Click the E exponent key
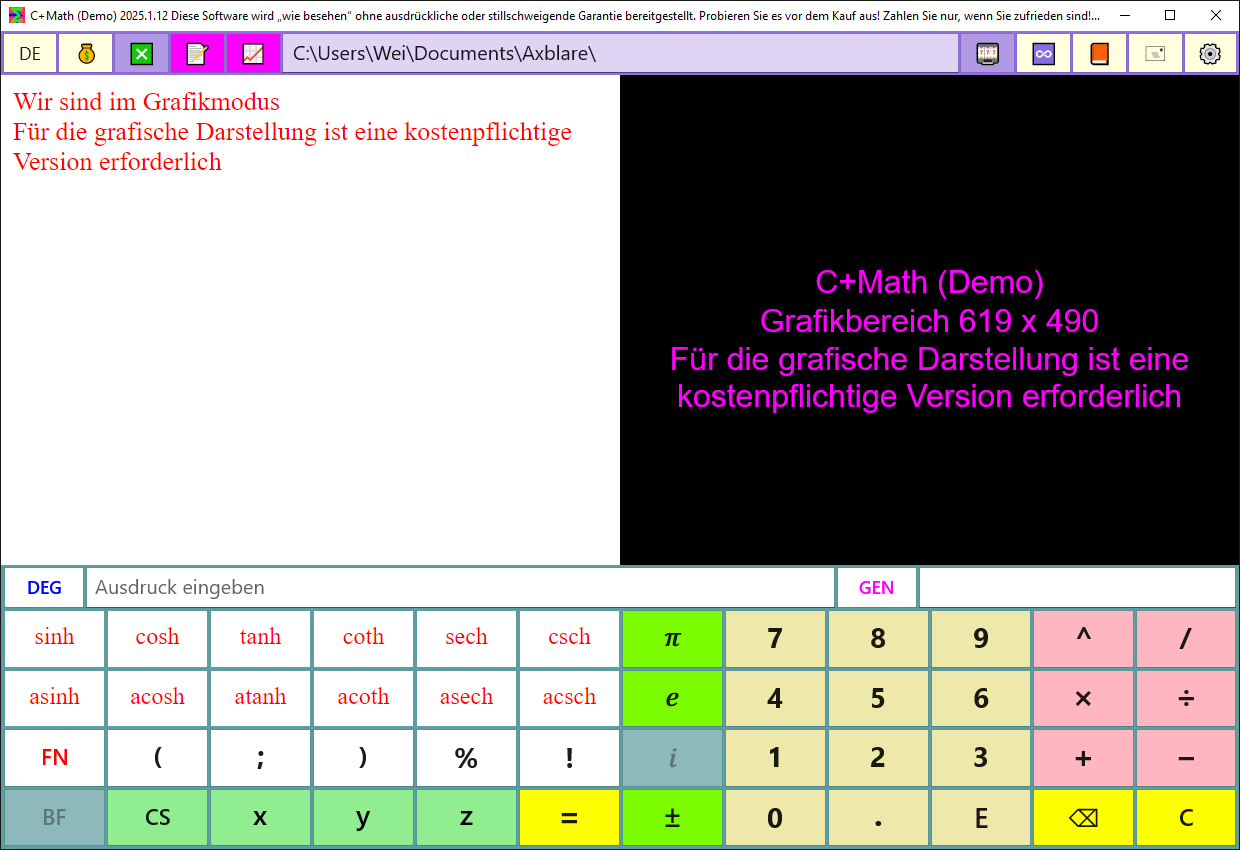This screenshot has width=1240, height=850. (981, 818)
